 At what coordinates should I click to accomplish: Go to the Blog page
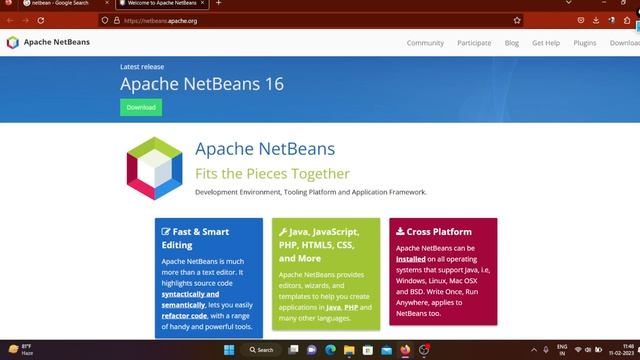tap(511, 43)
